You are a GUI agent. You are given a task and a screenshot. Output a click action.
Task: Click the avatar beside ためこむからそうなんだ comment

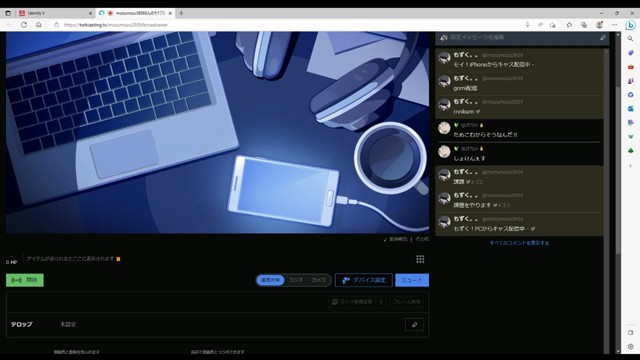click(x=444, y=128)
